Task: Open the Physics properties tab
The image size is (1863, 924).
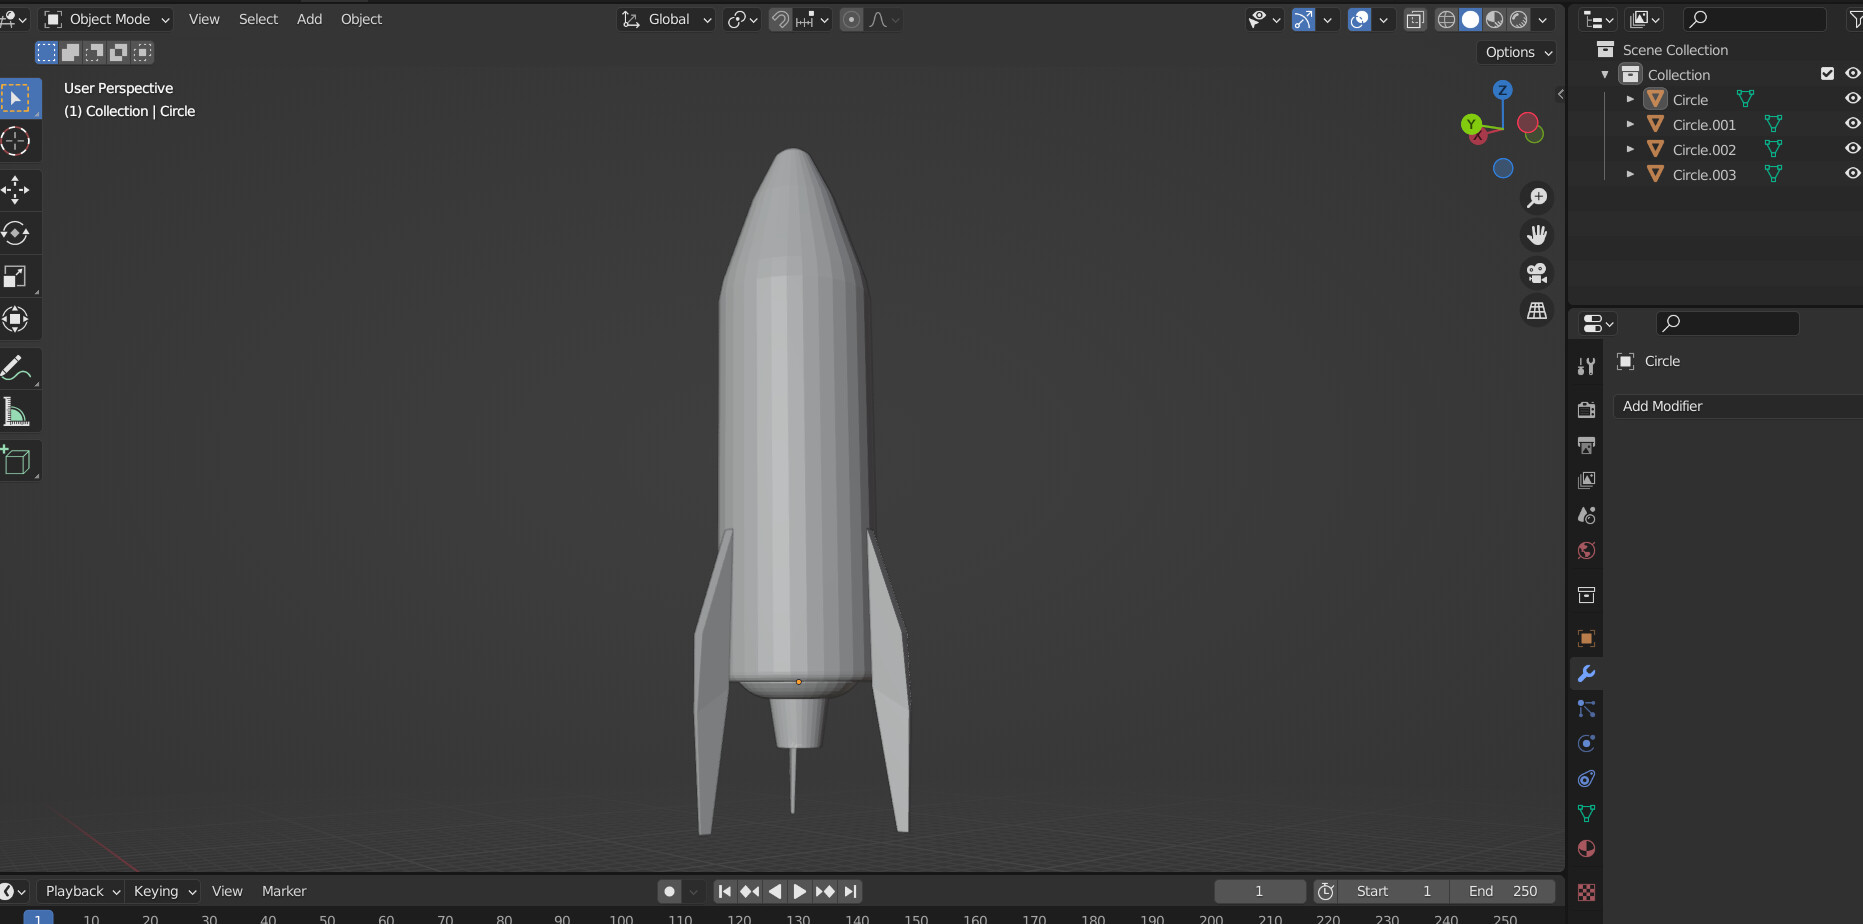Action: tap(1586, 743)
